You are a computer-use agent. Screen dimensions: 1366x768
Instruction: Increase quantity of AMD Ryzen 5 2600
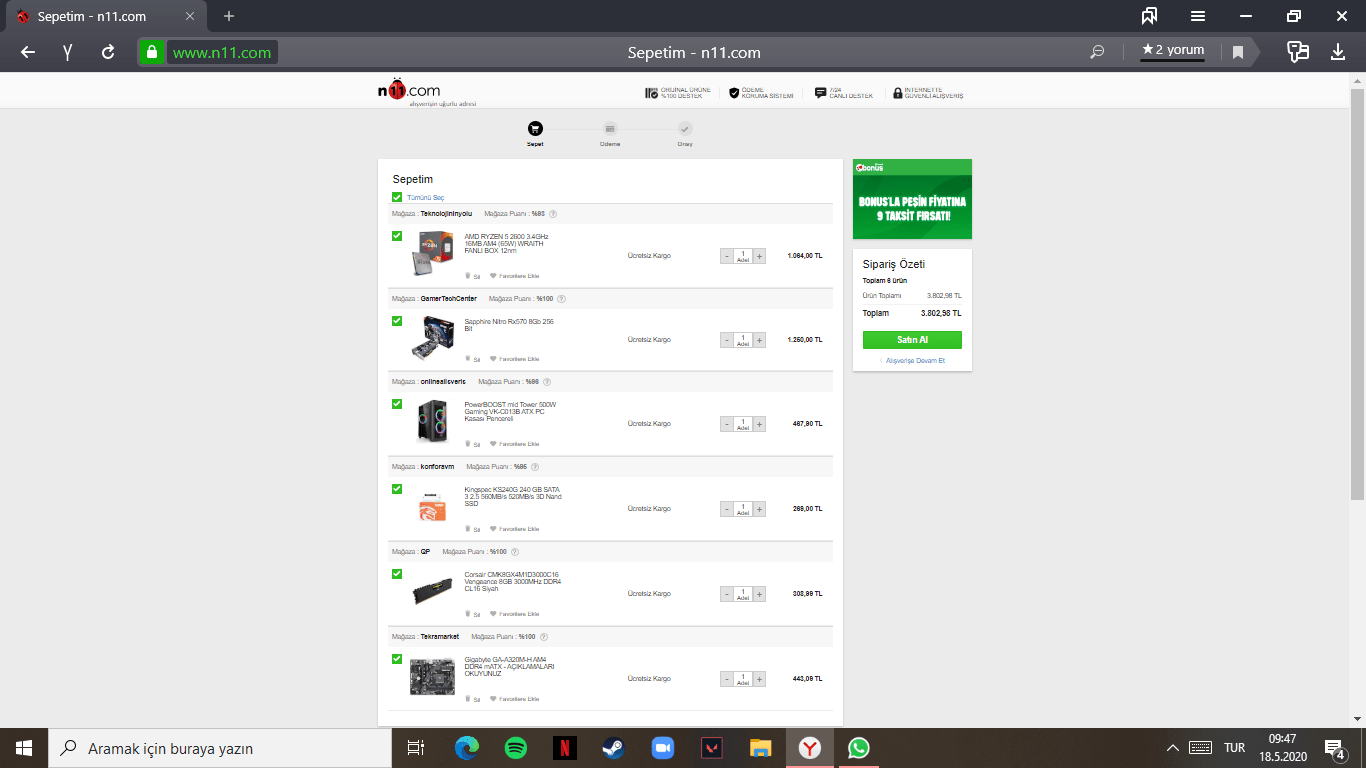(760, 256)
